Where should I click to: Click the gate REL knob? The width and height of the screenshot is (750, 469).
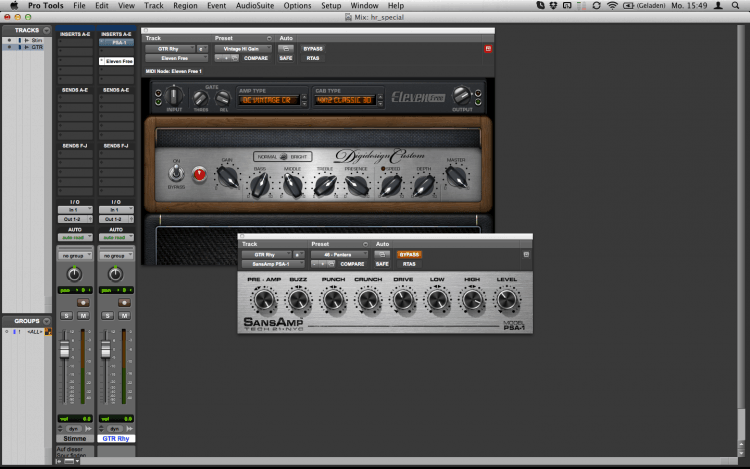click(223, 98)
